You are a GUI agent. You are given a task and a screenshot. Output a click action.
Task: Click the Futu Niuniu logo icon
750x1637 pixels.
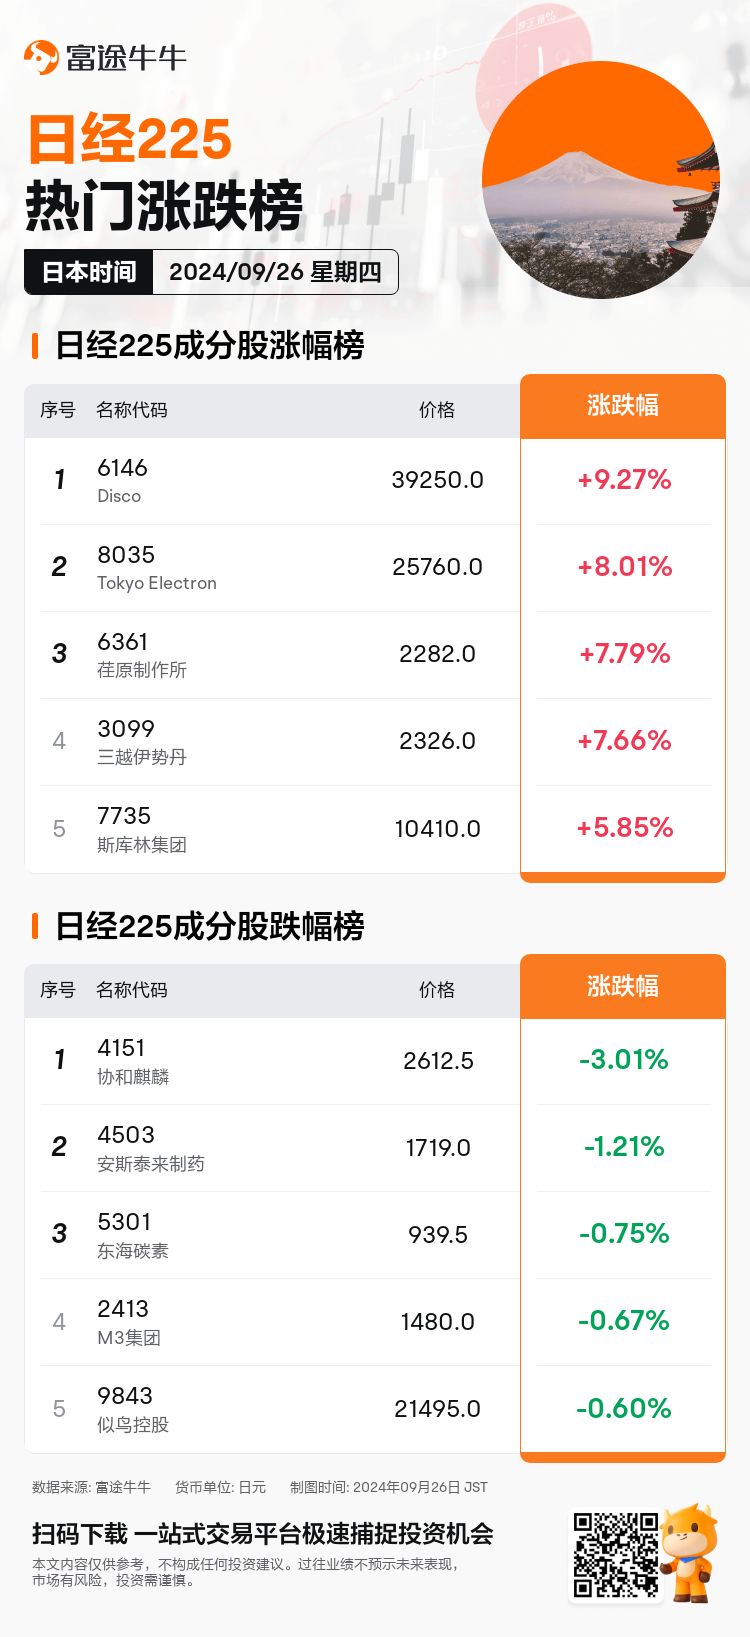(x=41, y=57)
